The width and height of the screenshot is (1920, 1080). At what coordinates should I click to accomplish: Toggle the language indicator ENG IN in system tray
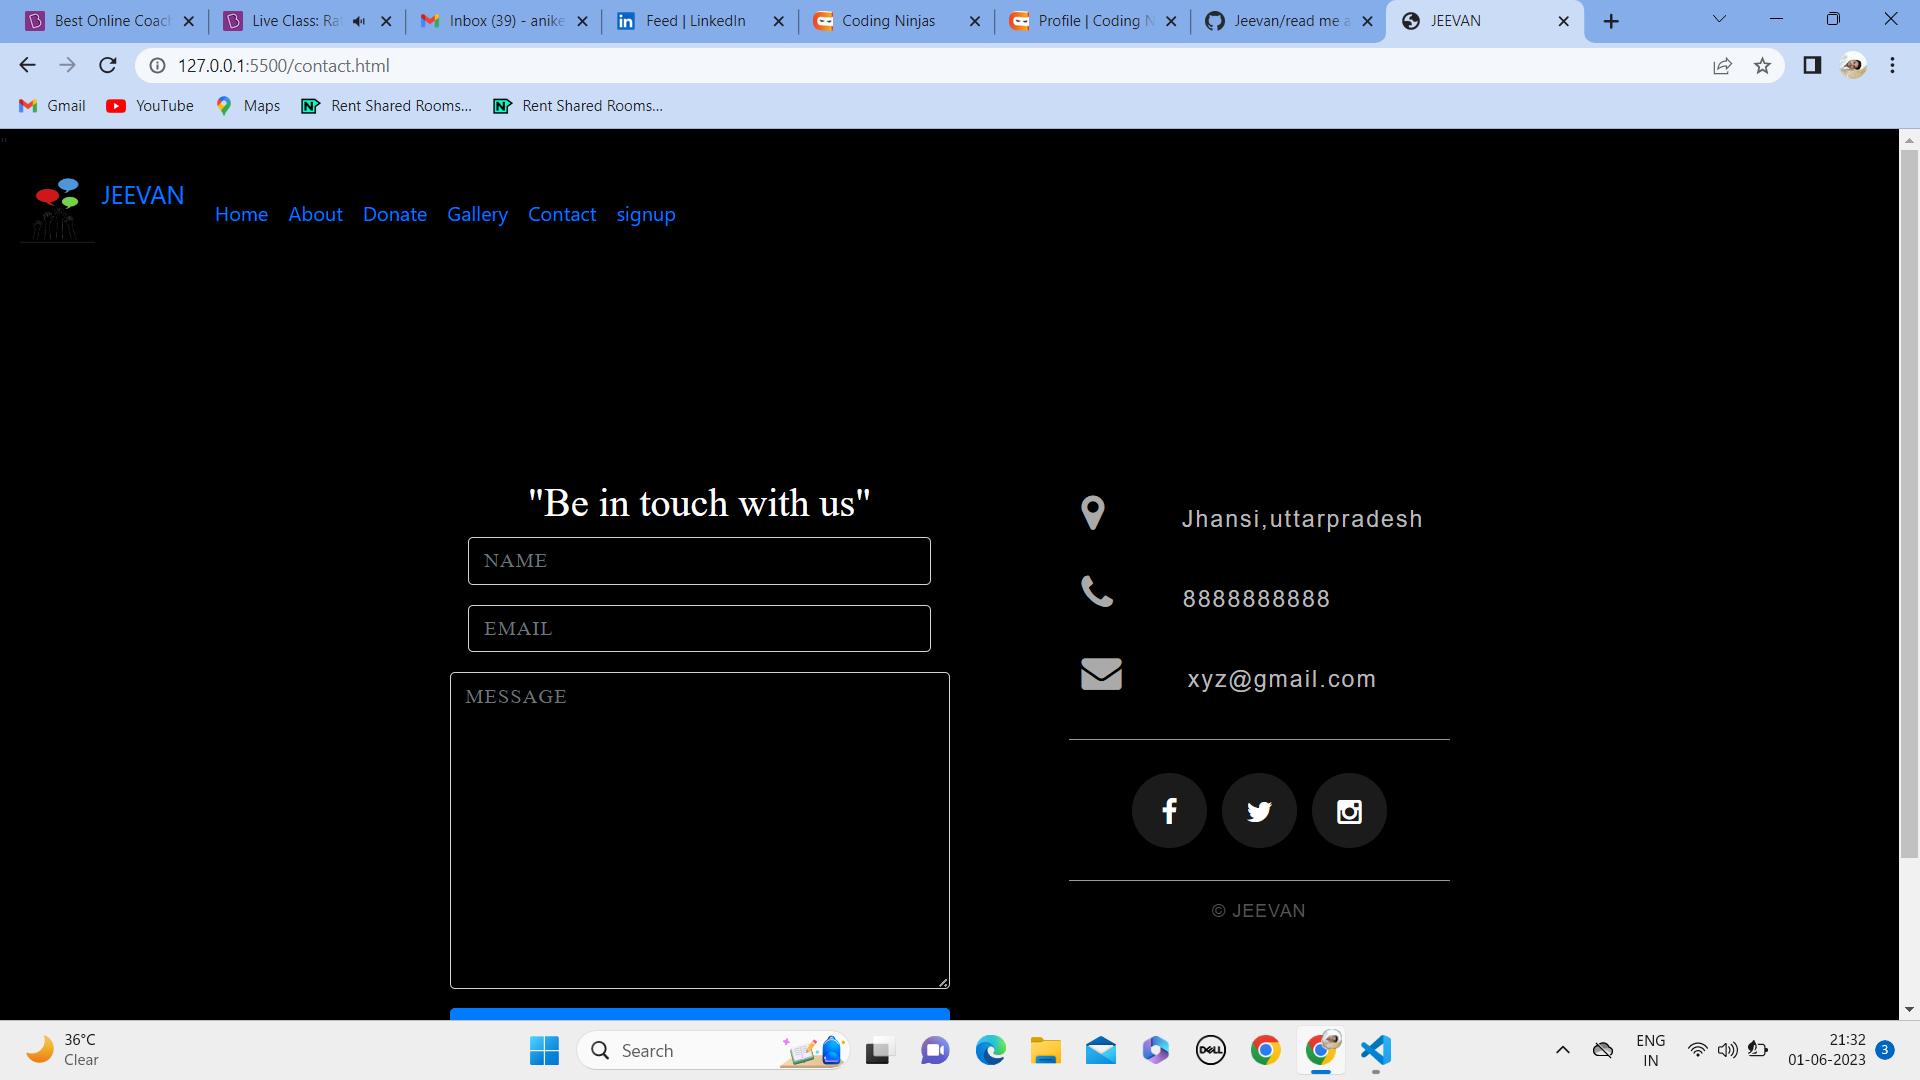(x=1650, y=1049)
